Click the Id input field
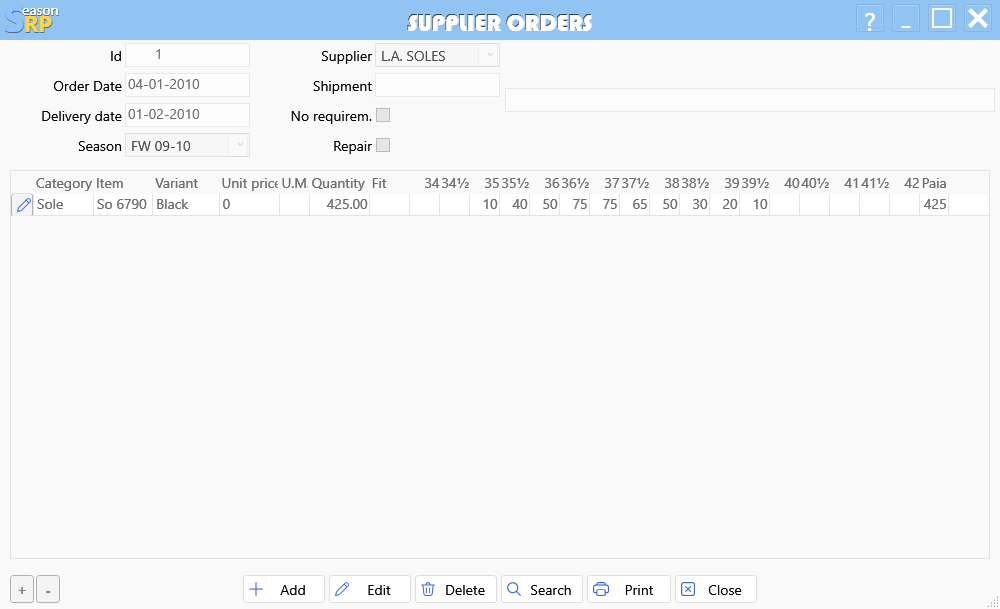Viewport: 1000px width, 609px height. [188, 55]
